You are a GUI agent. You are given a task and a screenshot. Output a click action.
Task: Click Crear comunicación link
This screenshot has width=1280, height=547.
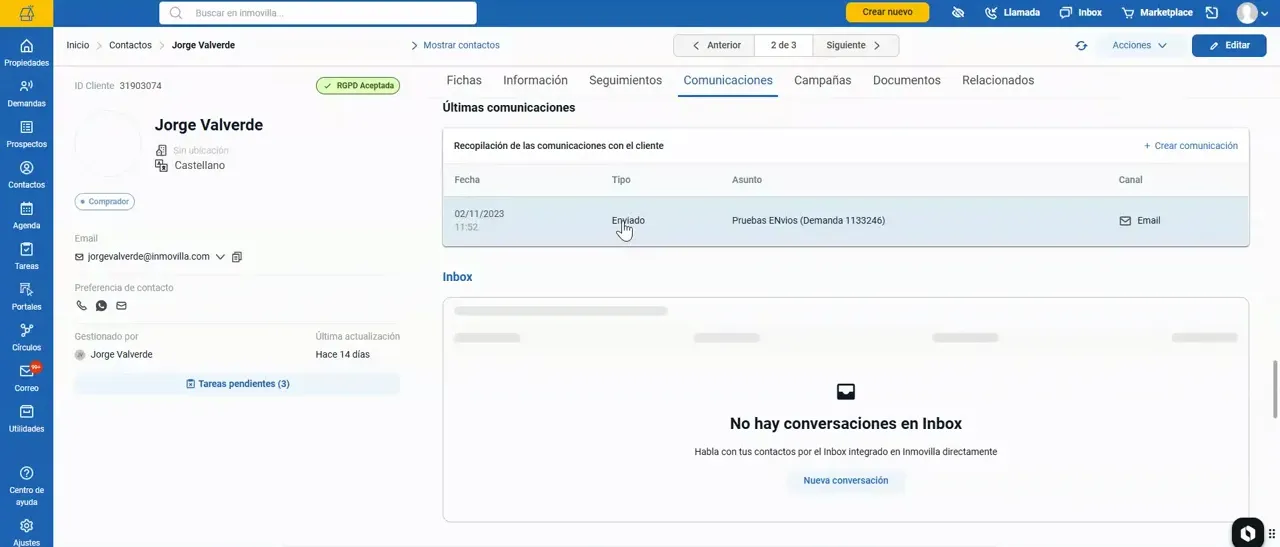[1191, 146]
